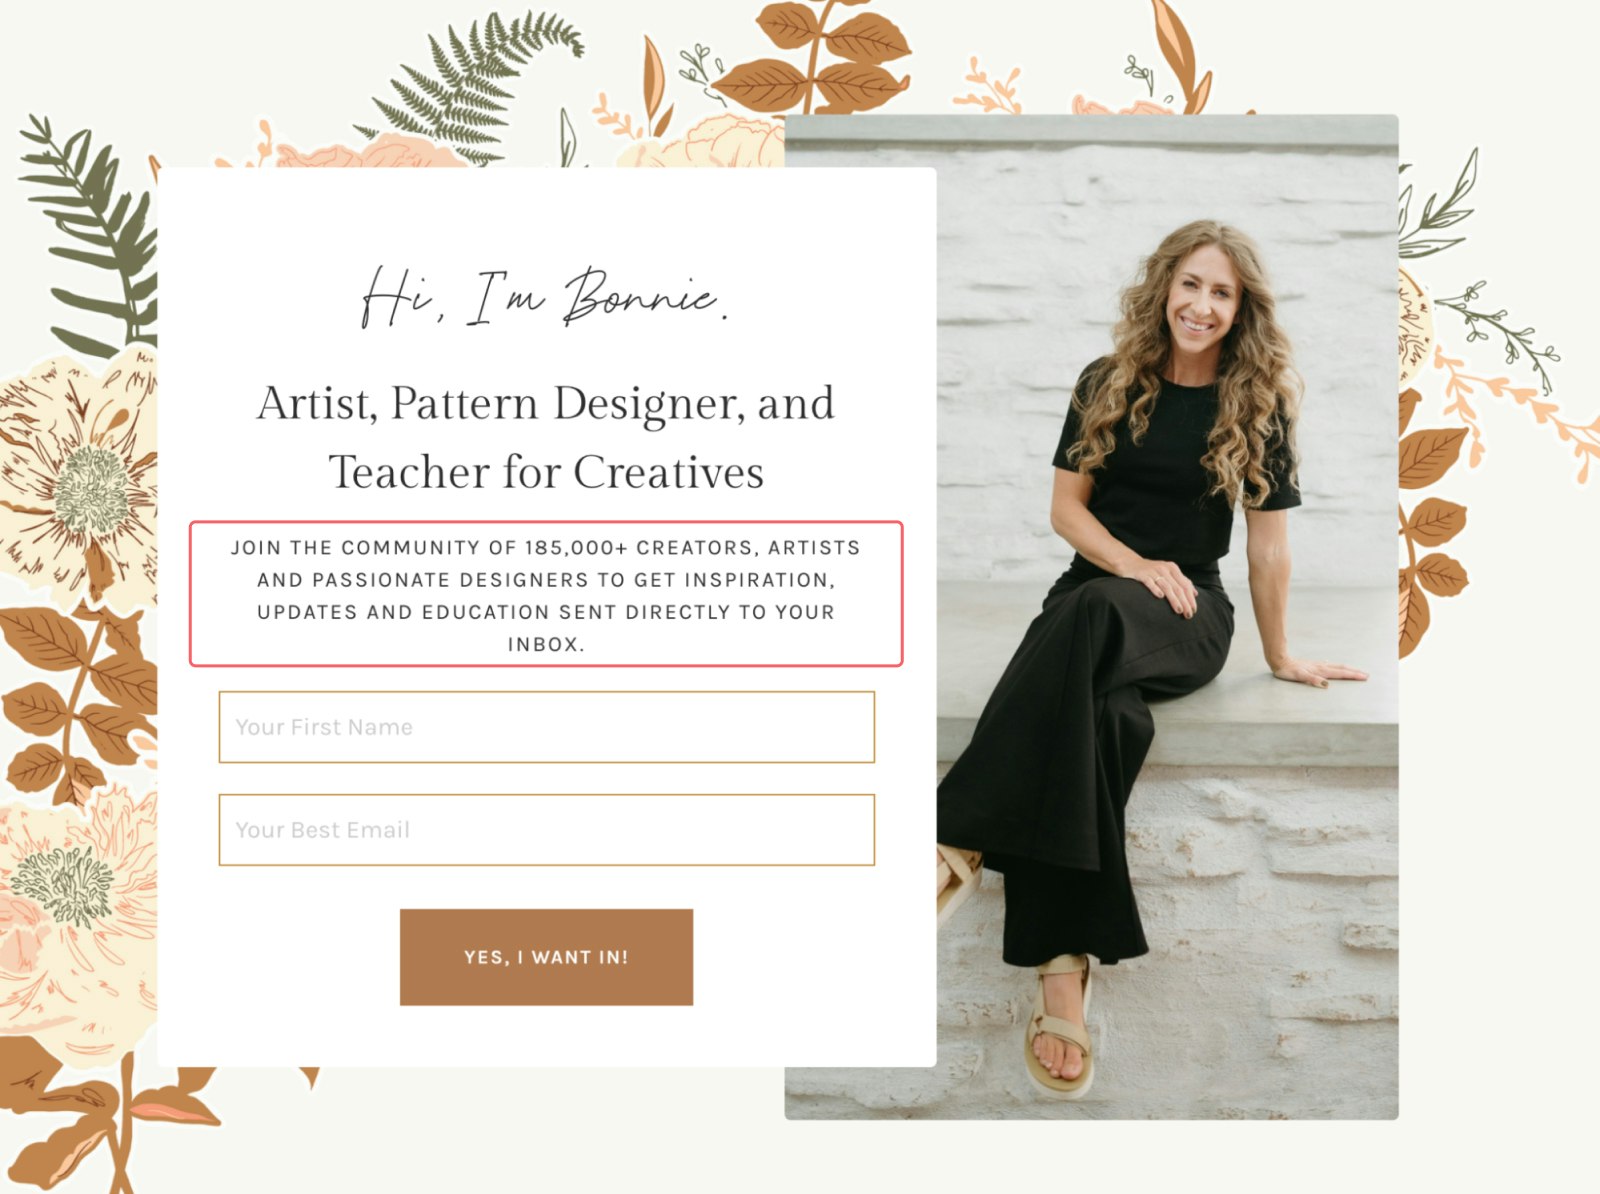Click the Teacher for Creatives line

click(546, 472)
